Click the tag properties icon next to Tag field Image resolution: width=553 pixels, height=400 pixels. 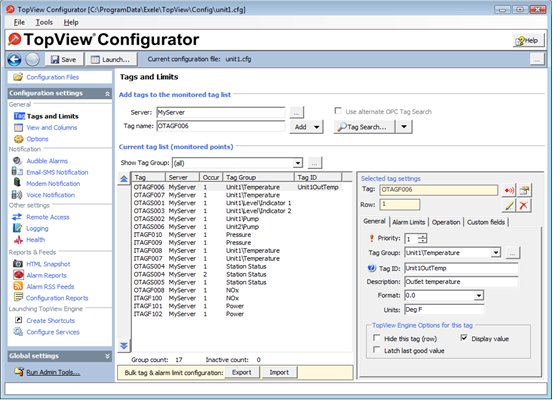524,190
